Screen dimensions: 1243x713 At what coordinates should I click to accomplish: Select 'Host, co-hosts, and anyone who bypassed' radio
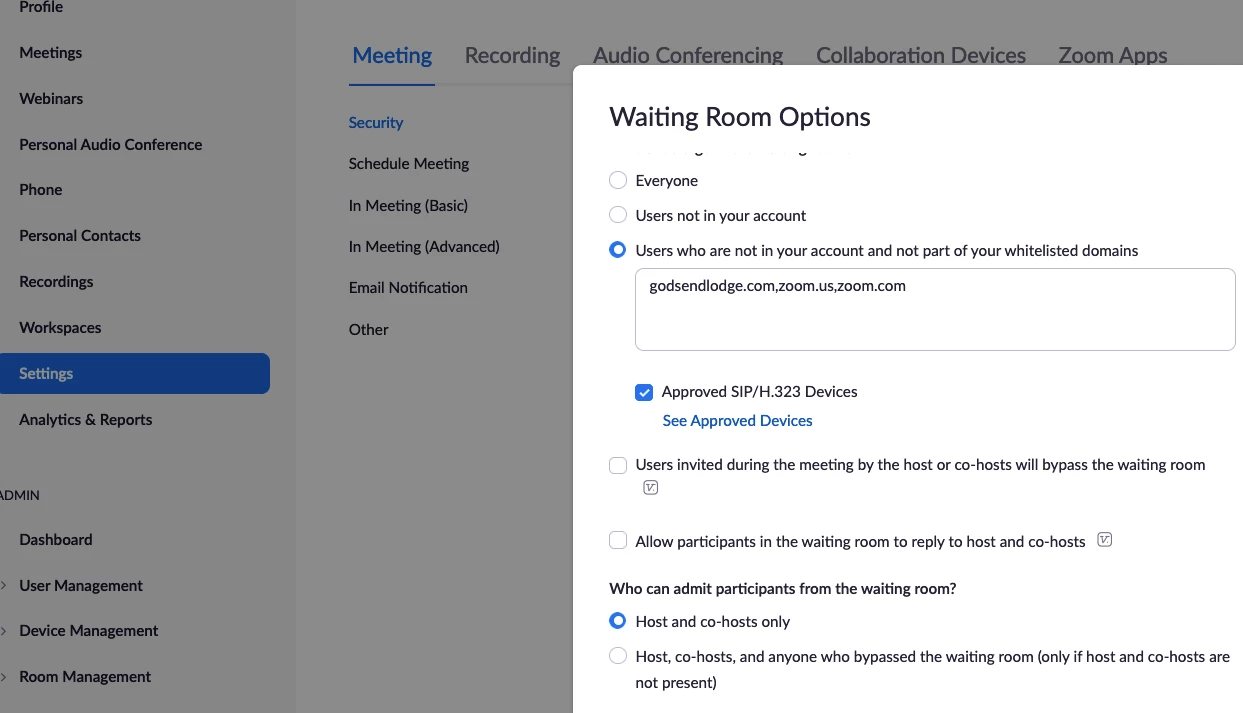tap(618, 657)
